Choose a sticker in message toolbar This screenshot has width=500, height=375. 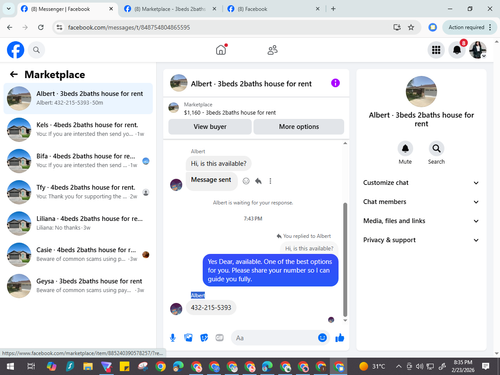204,338
